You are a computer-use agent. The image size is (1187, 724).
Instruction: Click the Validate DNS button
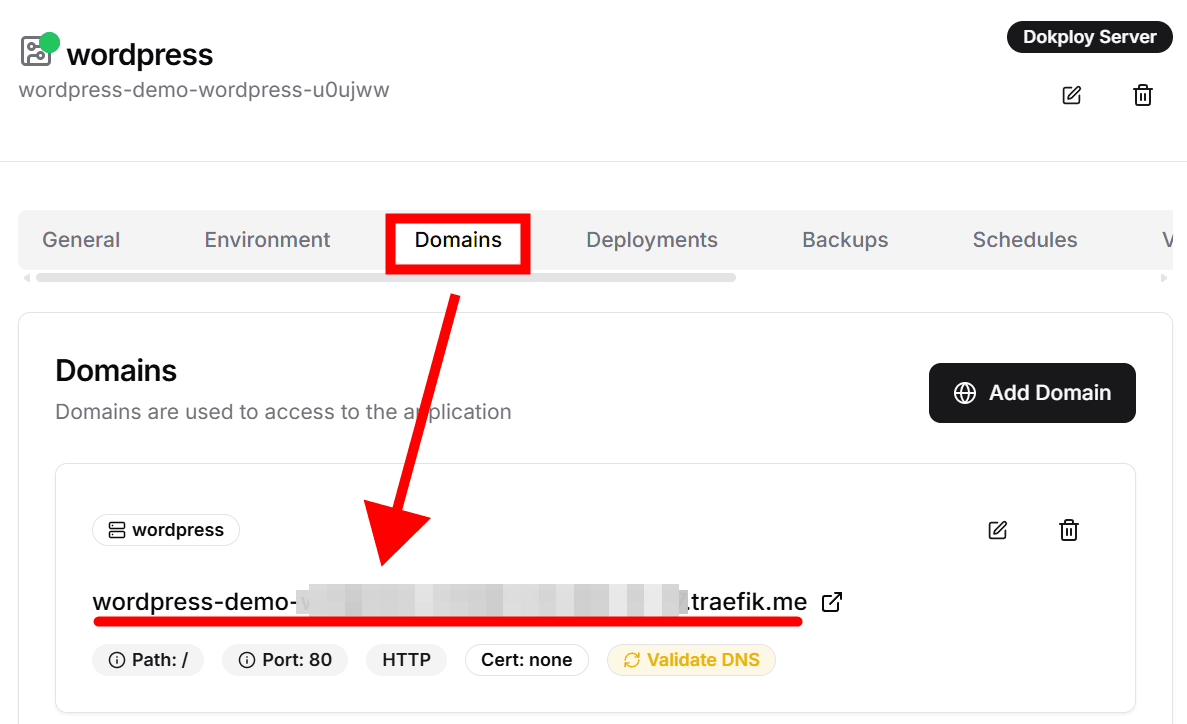[x=691, y=660]
